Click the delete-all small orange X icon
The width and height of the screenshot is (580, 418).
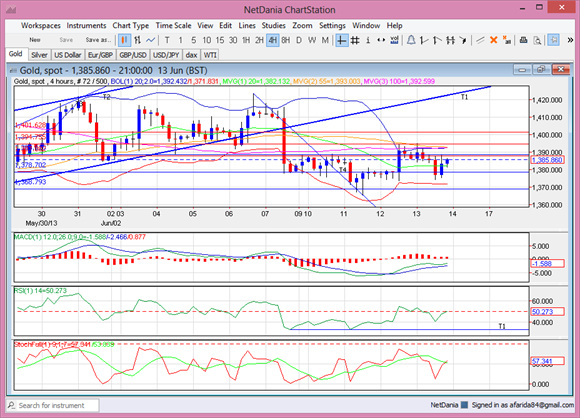click(x=506, y=40)
